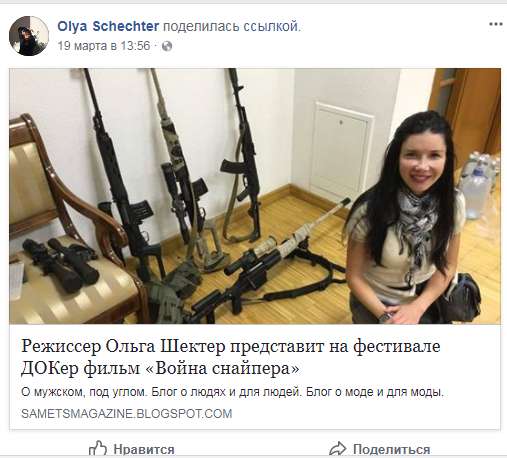The width and height of the screenshot is (507, 458).
Task: Click the water bottles in the photo
Action: pyautogui.click(x=478, y=185)
